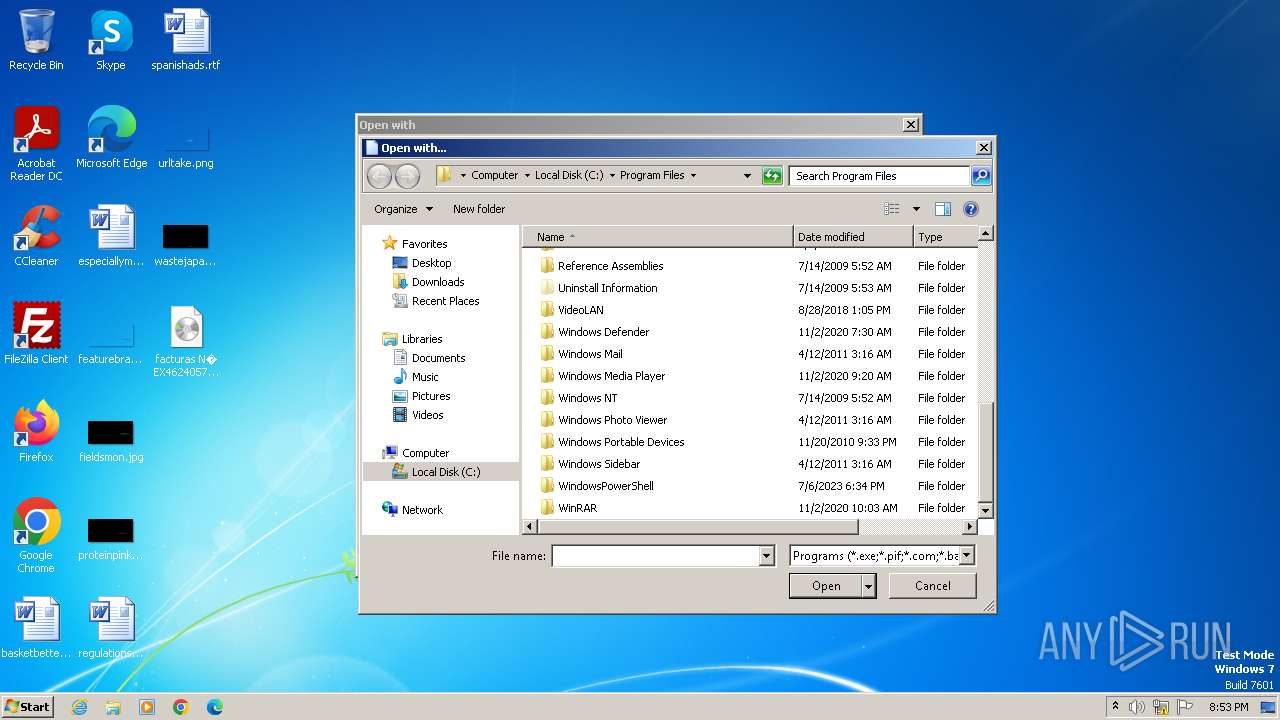Select the WindowsPowerShell folder
The image size is (1280, 720).
606,486
